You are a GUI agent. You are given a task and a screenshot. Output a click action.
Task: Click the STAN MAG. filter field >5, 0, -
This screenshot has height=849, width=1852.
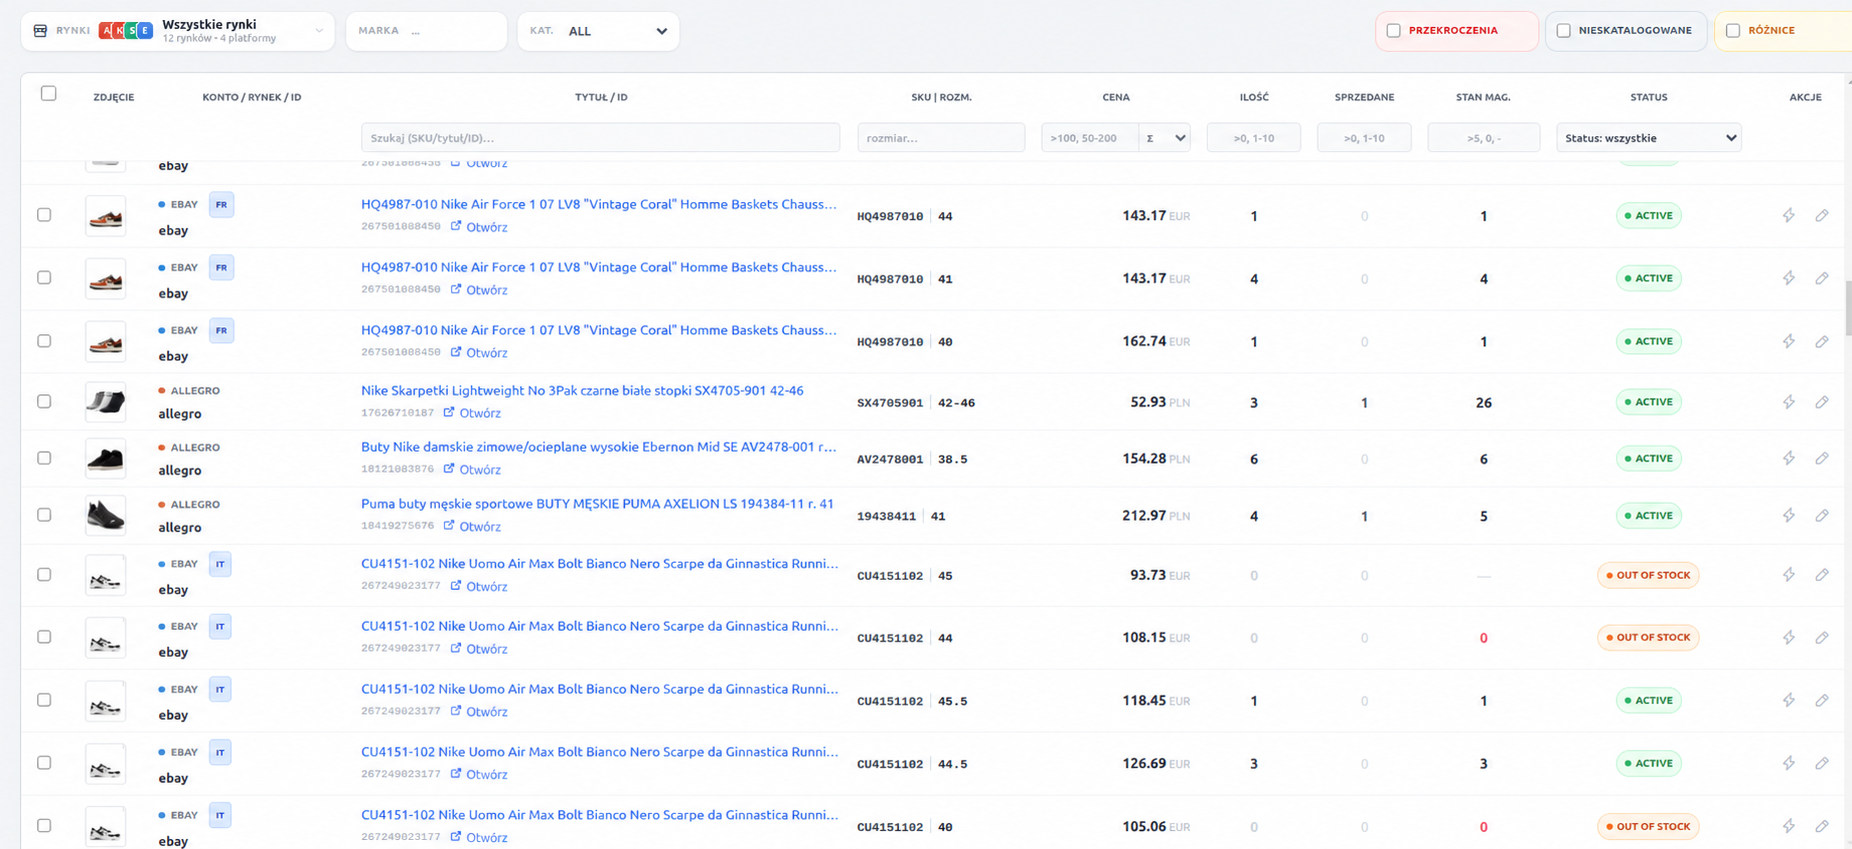click(x=1483, y=138)
